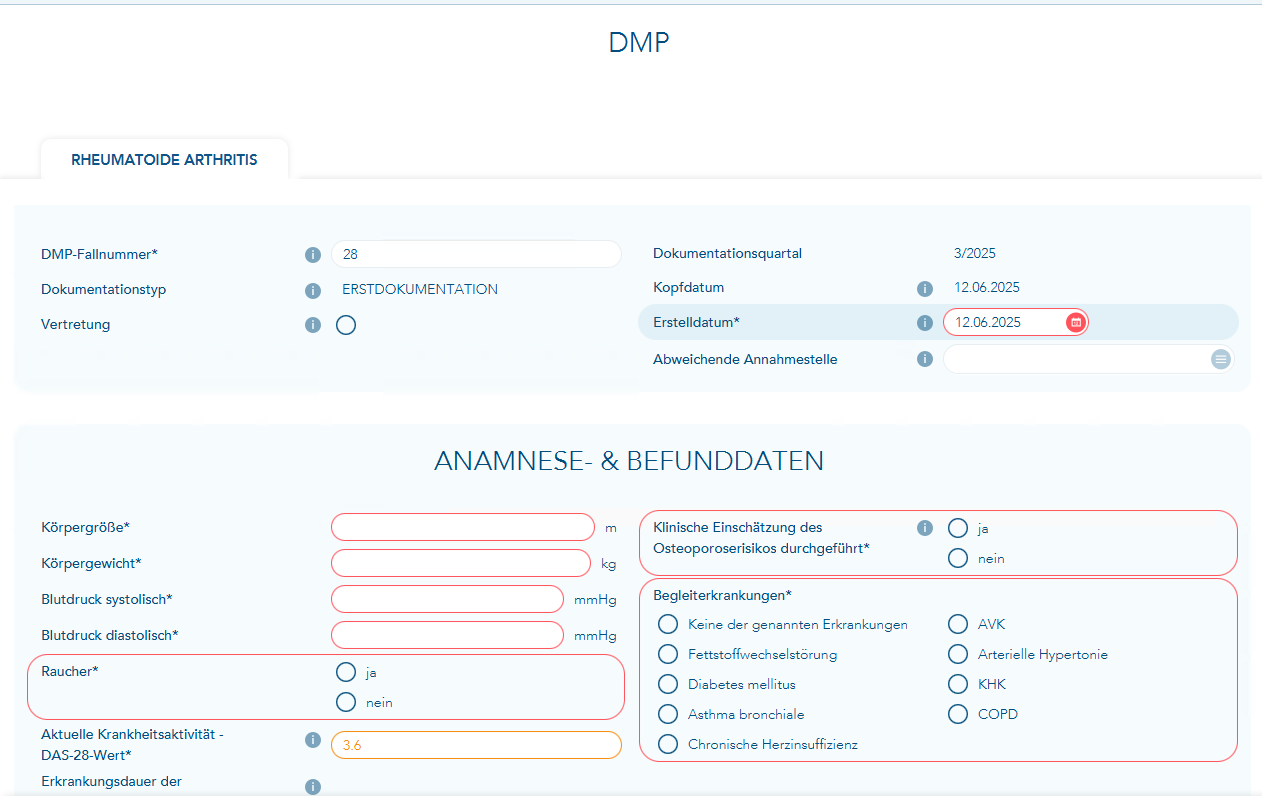
Task: Click info icon next to Vertretung
Action: tap(313, 325)
